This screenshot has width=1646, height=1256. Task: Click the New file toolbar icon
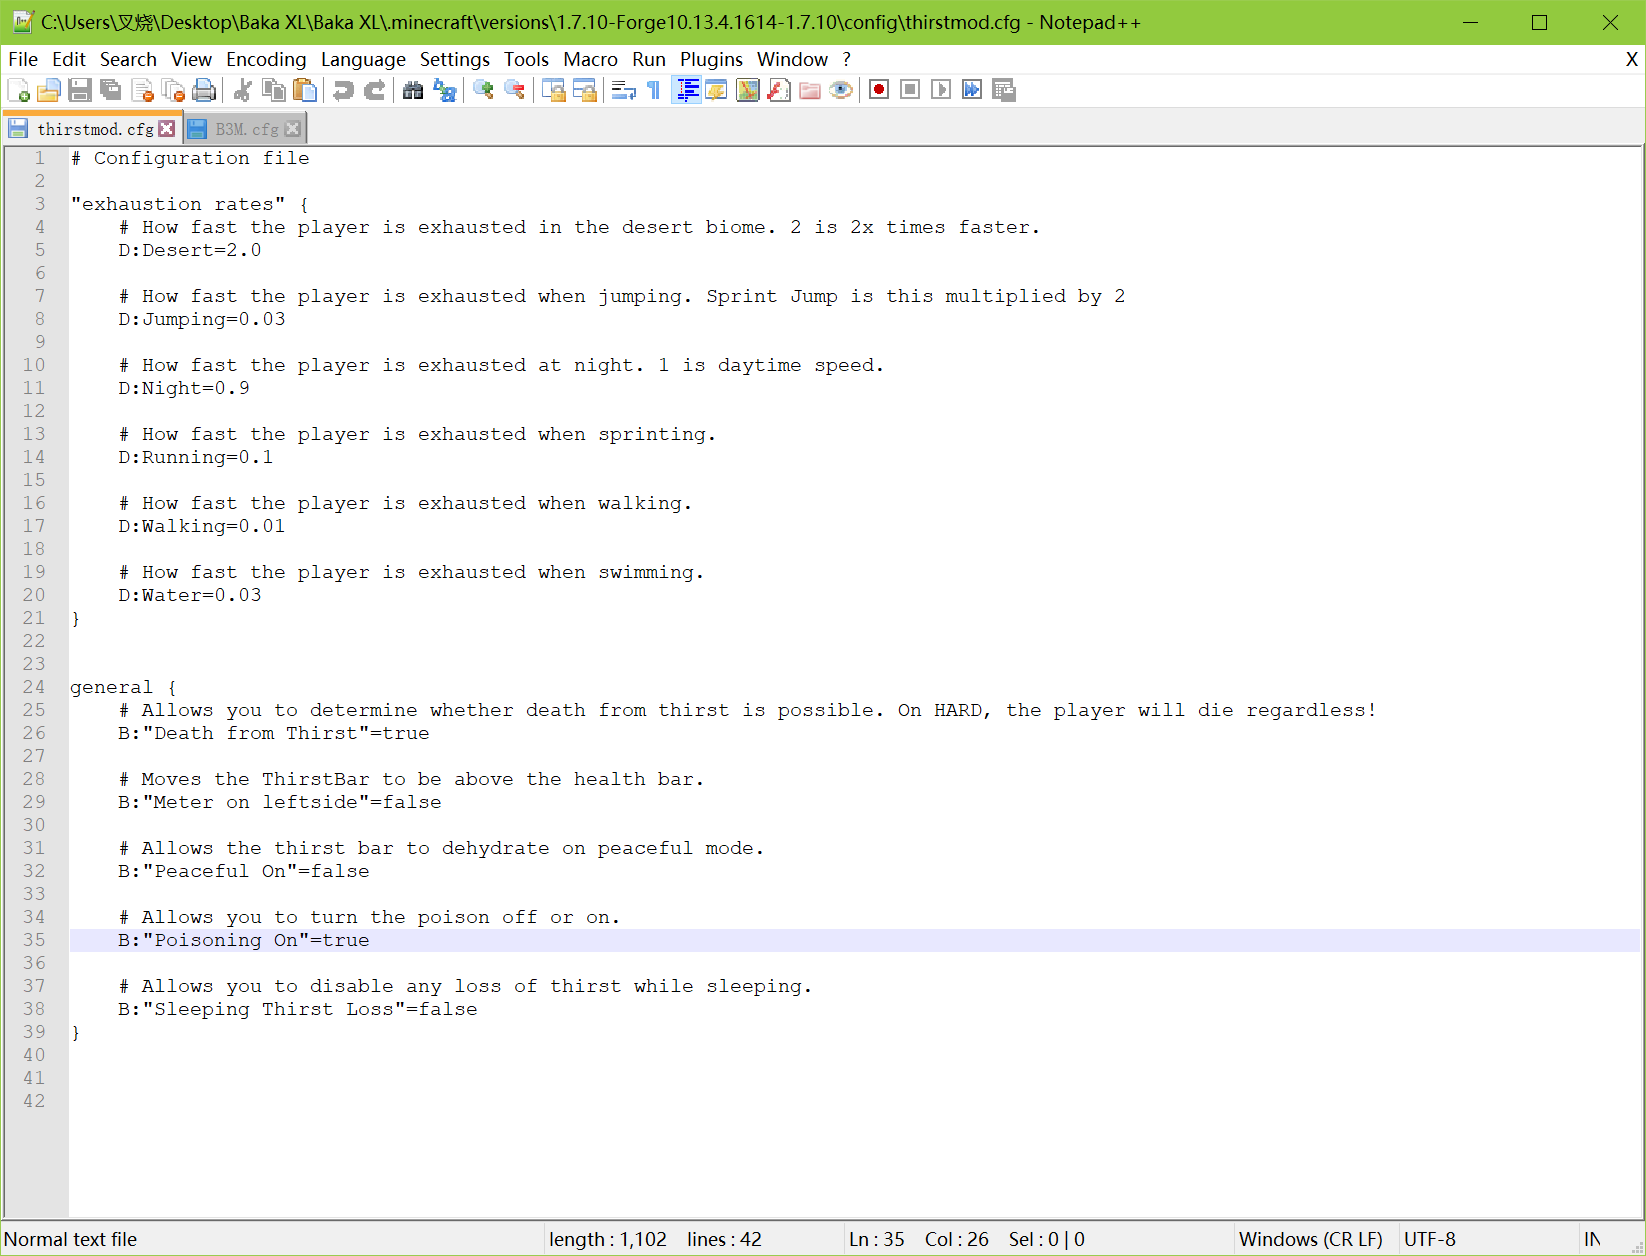(18, 91)
